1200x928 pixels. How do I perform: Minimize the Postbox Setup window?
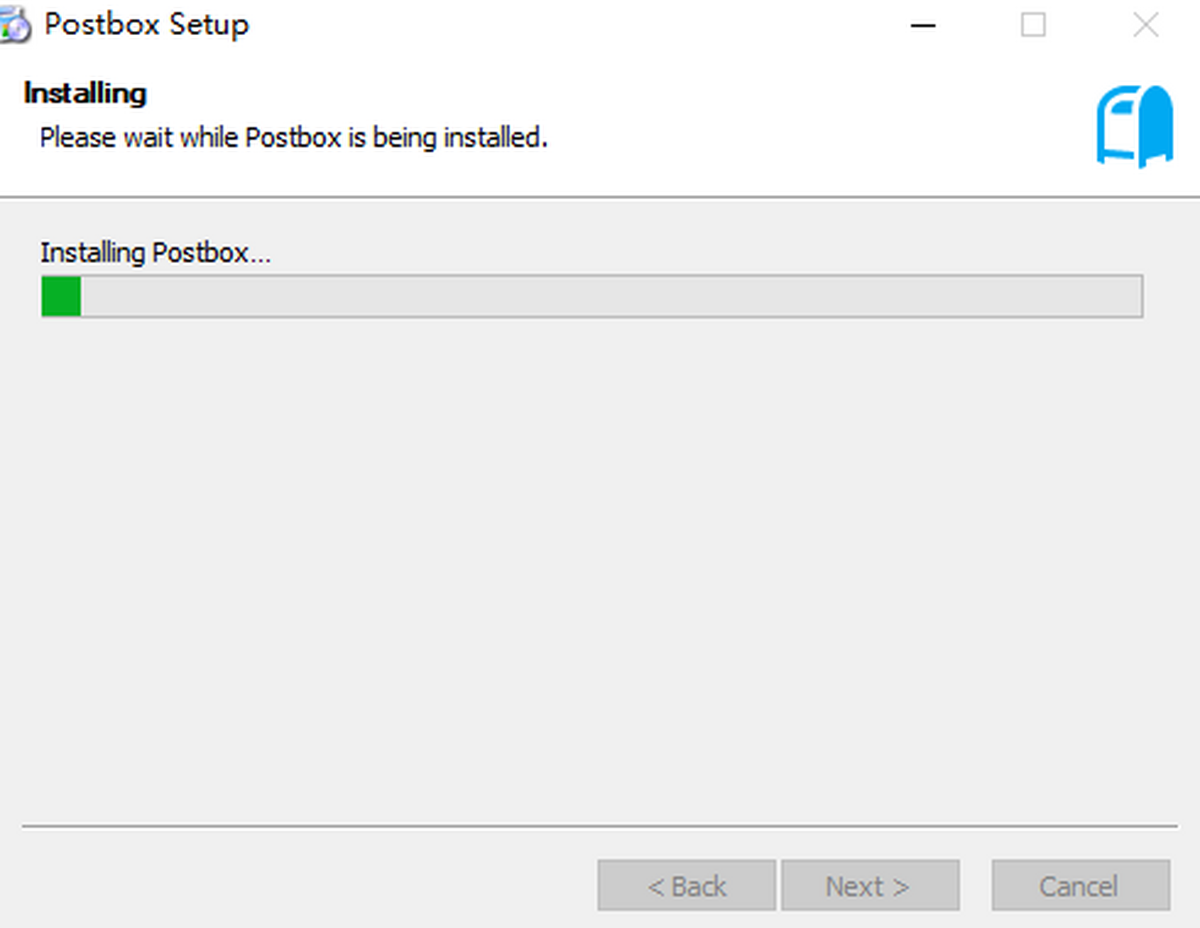point(923,25)
